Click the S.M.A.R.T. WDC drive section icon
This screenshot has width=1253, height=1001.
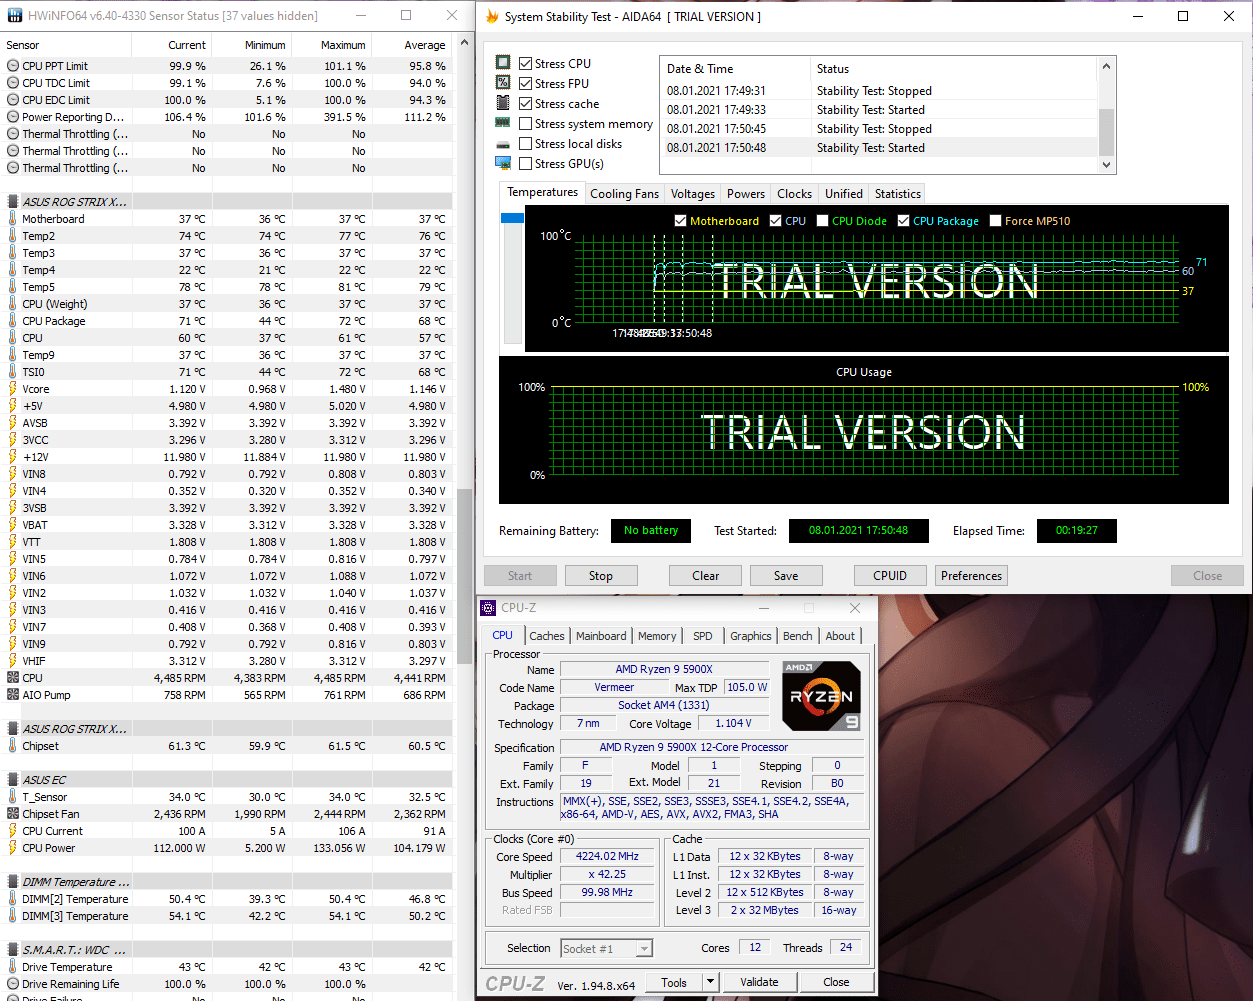tap(13, 950)
